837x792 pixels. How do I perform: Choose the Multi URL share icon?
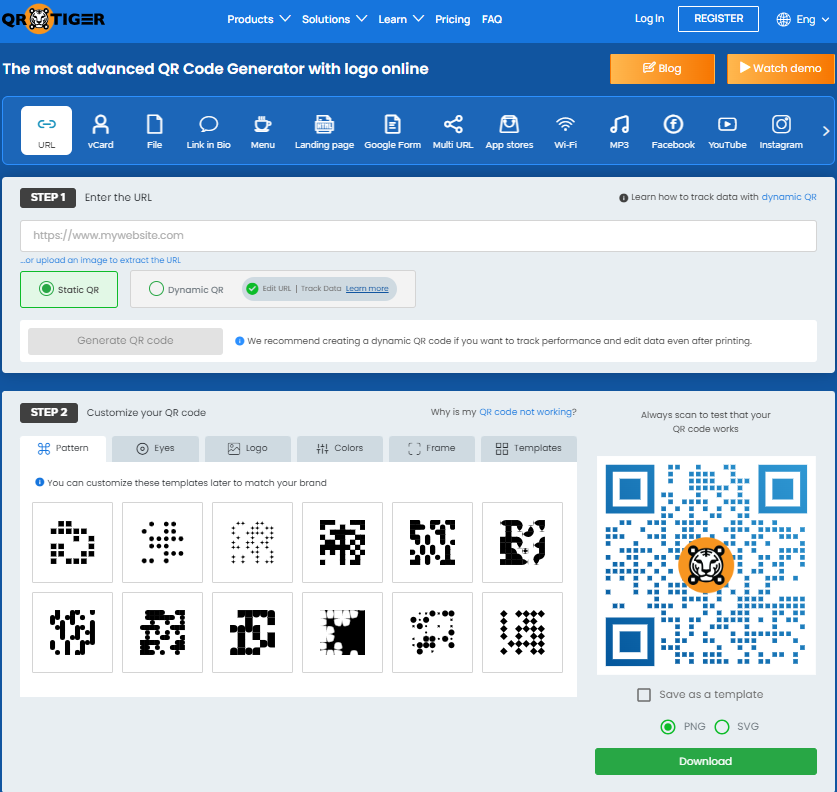tap(453, 125)
